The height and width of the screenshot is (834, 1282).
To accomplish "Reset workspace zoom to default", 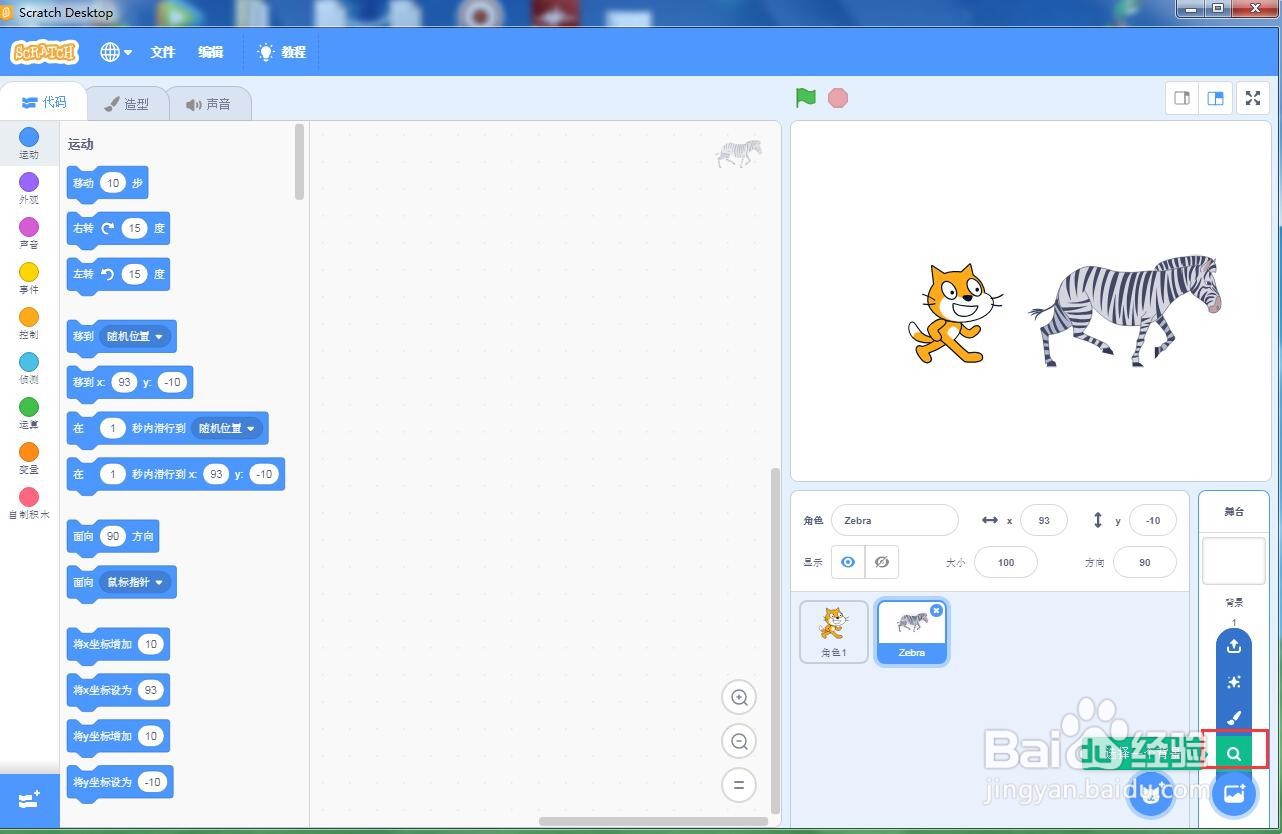I will coord(739,785).
